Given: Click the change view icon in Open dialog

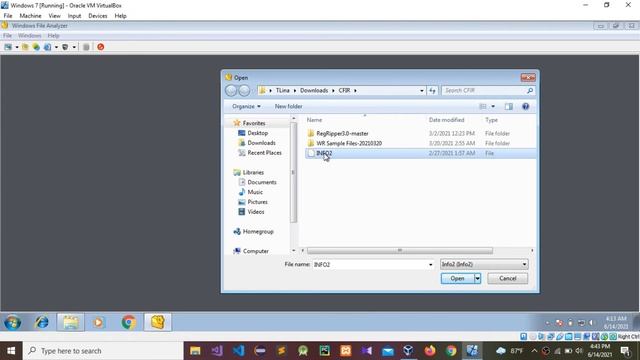Looking at the screenshot, I should [483, 107].
